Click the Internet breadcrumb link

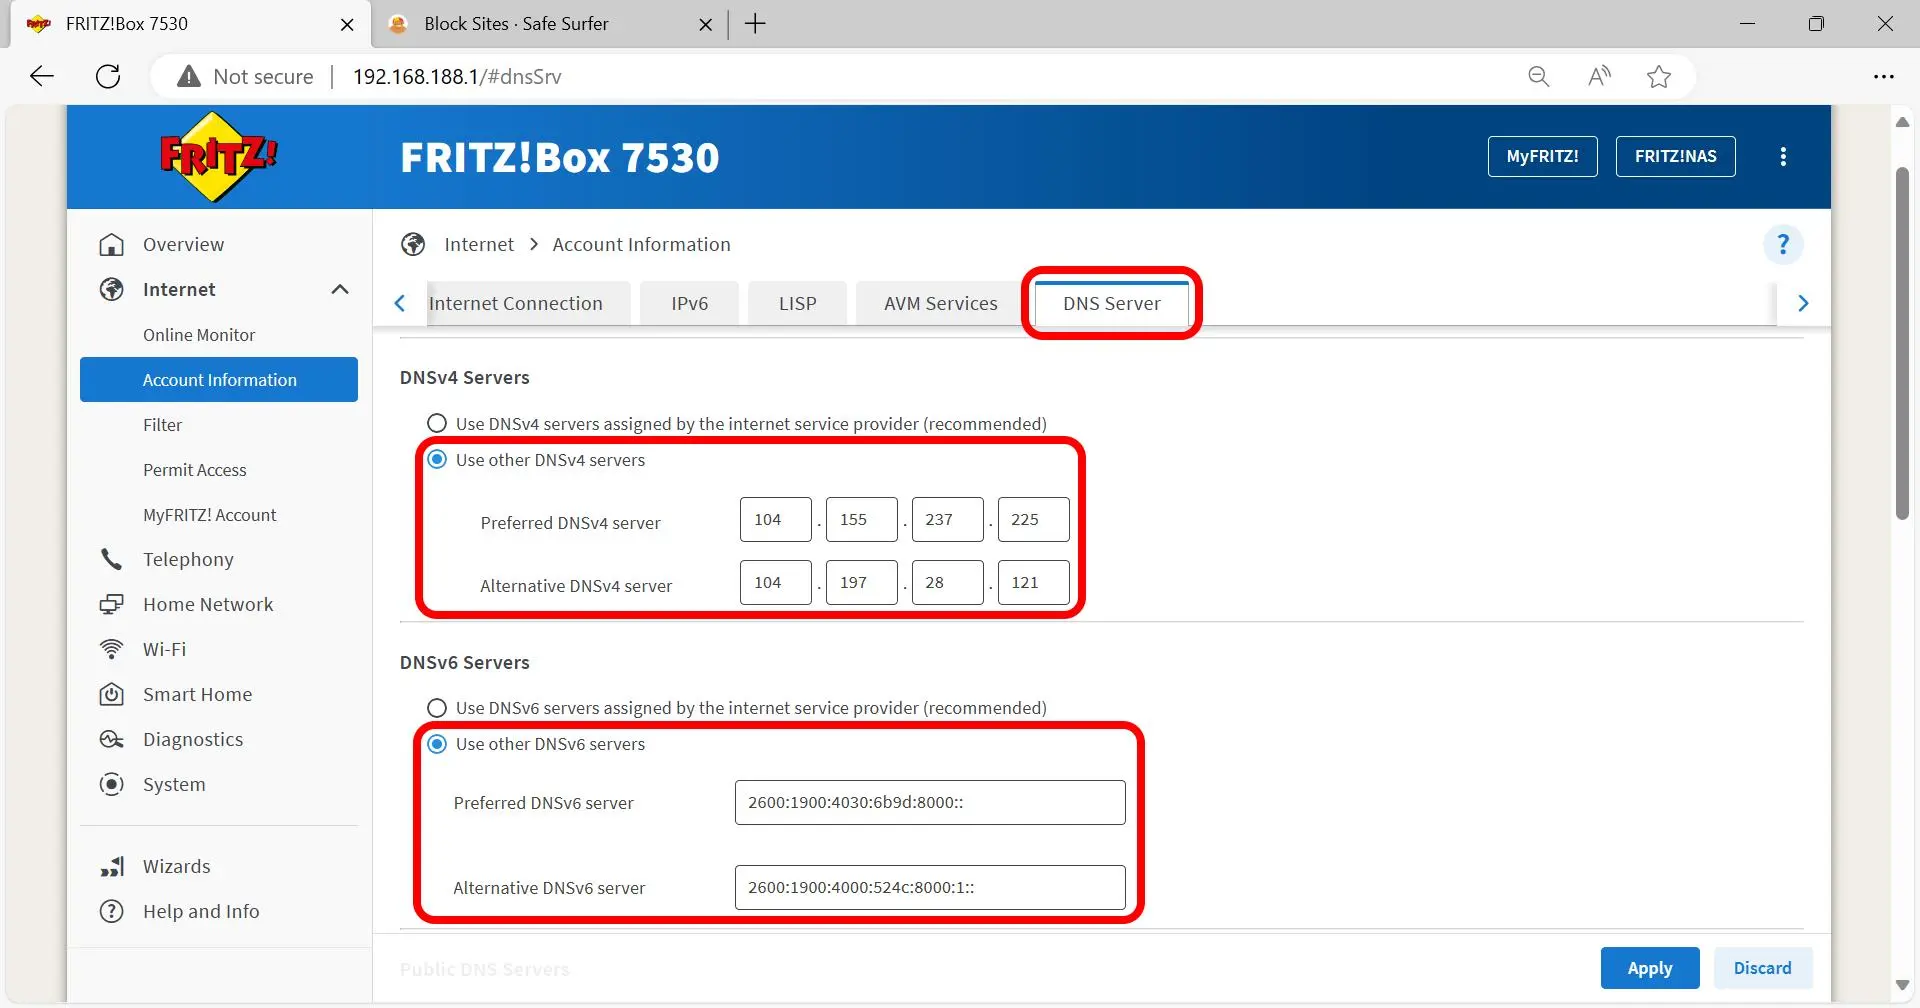pos(479,245)
